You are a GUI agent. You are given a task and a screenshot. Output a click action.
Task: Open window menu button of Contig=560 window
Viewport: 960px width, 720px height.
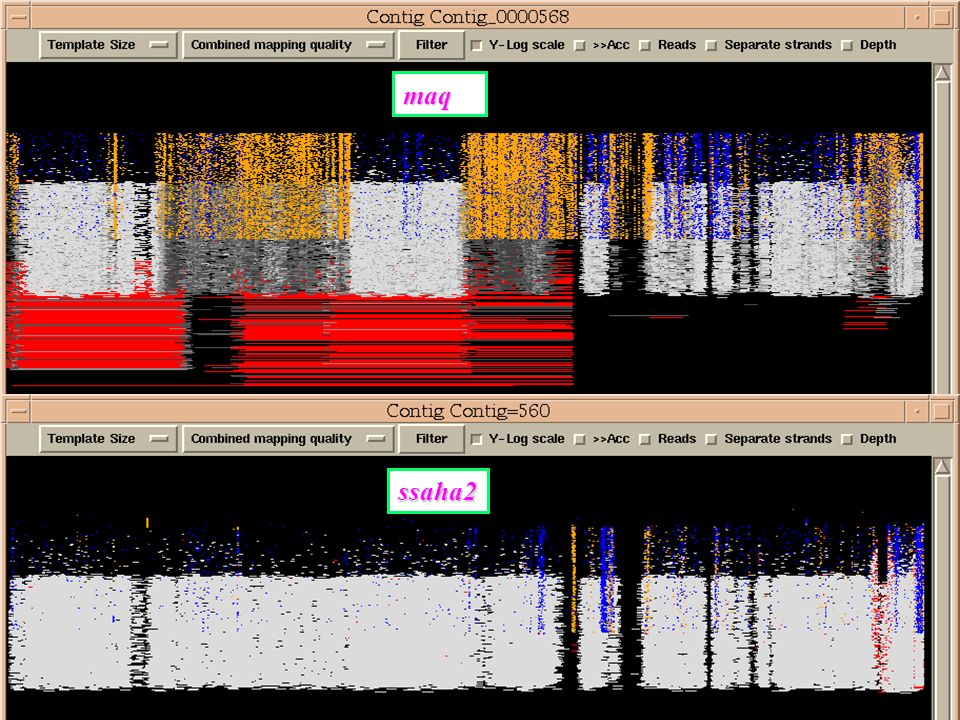[x=19, y=411]
